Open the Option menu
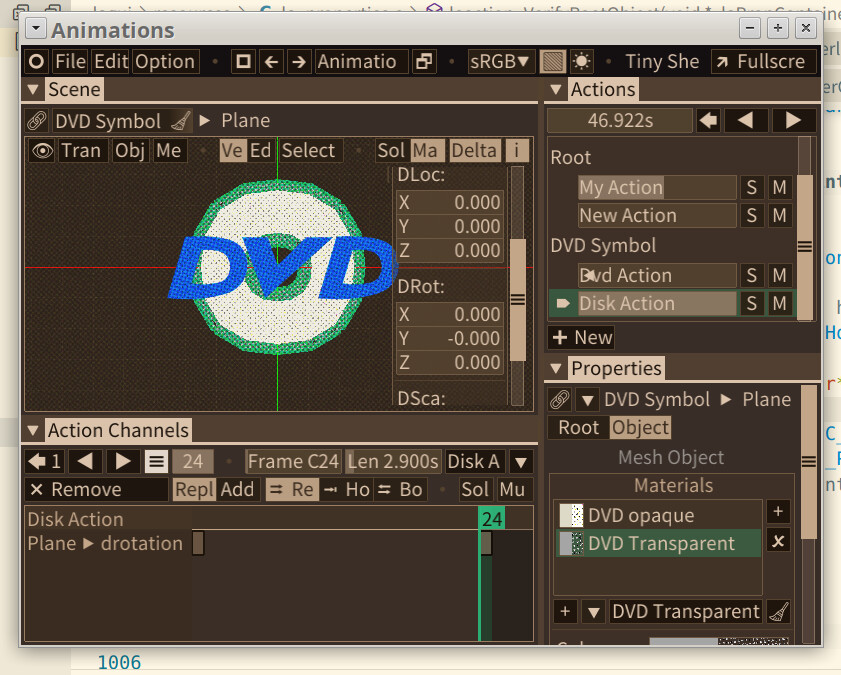841x675 pixels. 165,62
